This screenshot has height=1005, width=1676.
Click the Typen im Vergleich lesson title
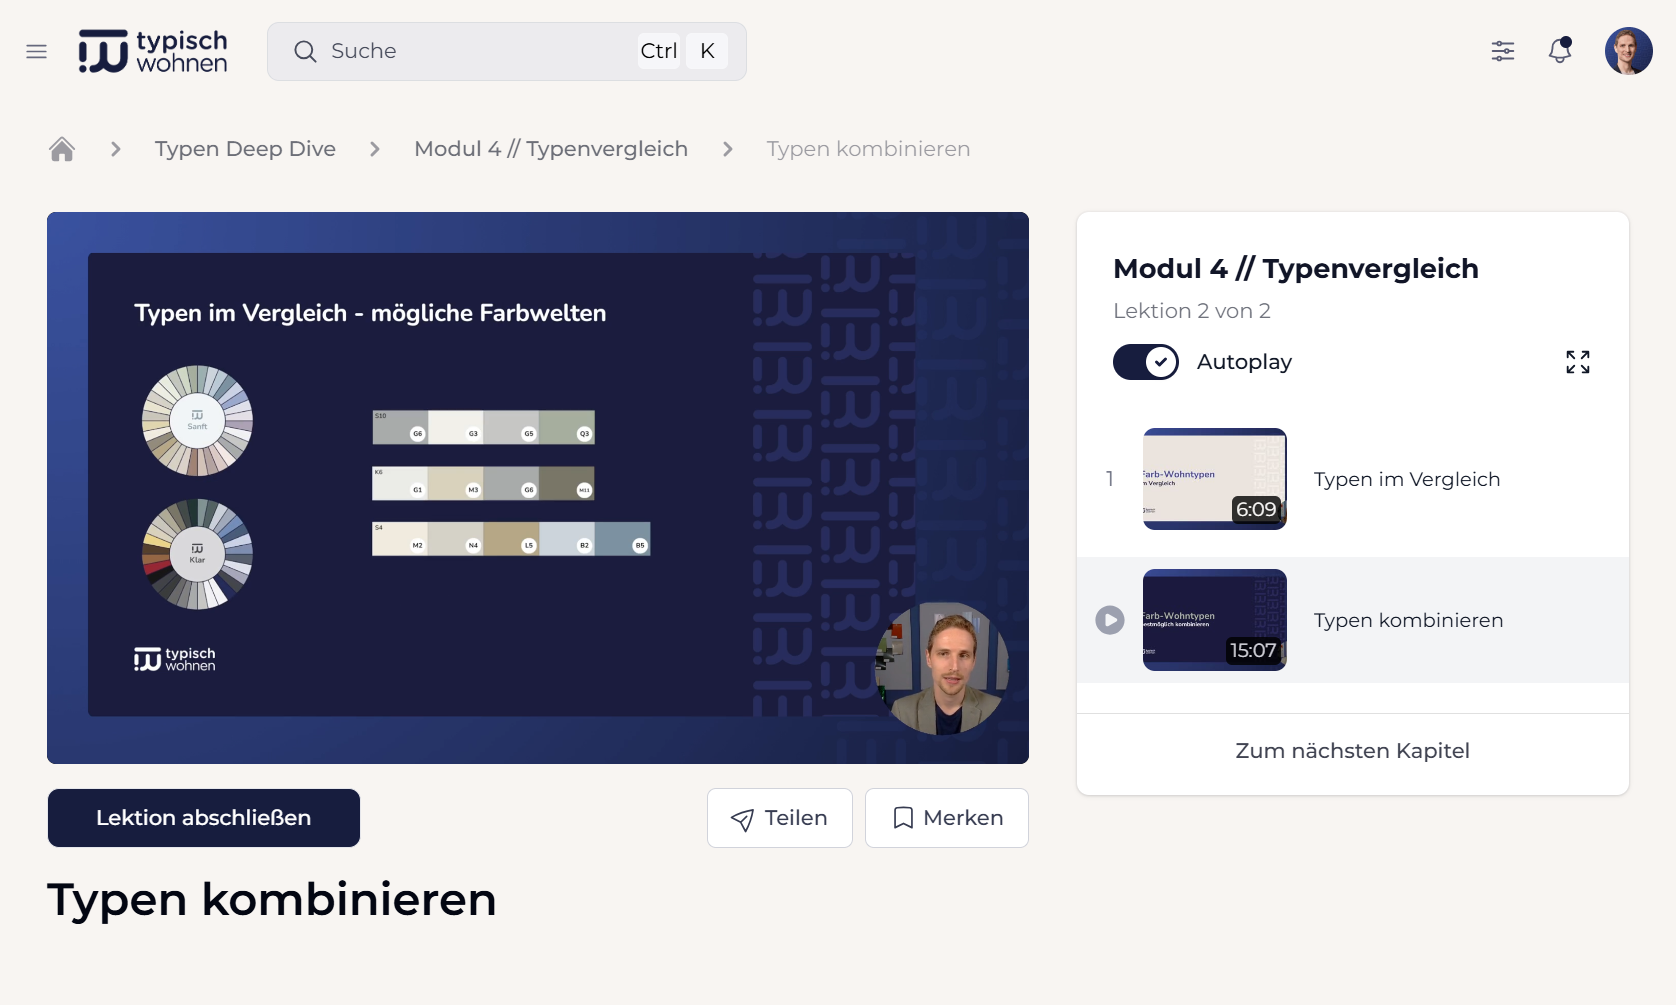tap(1406, 479)
